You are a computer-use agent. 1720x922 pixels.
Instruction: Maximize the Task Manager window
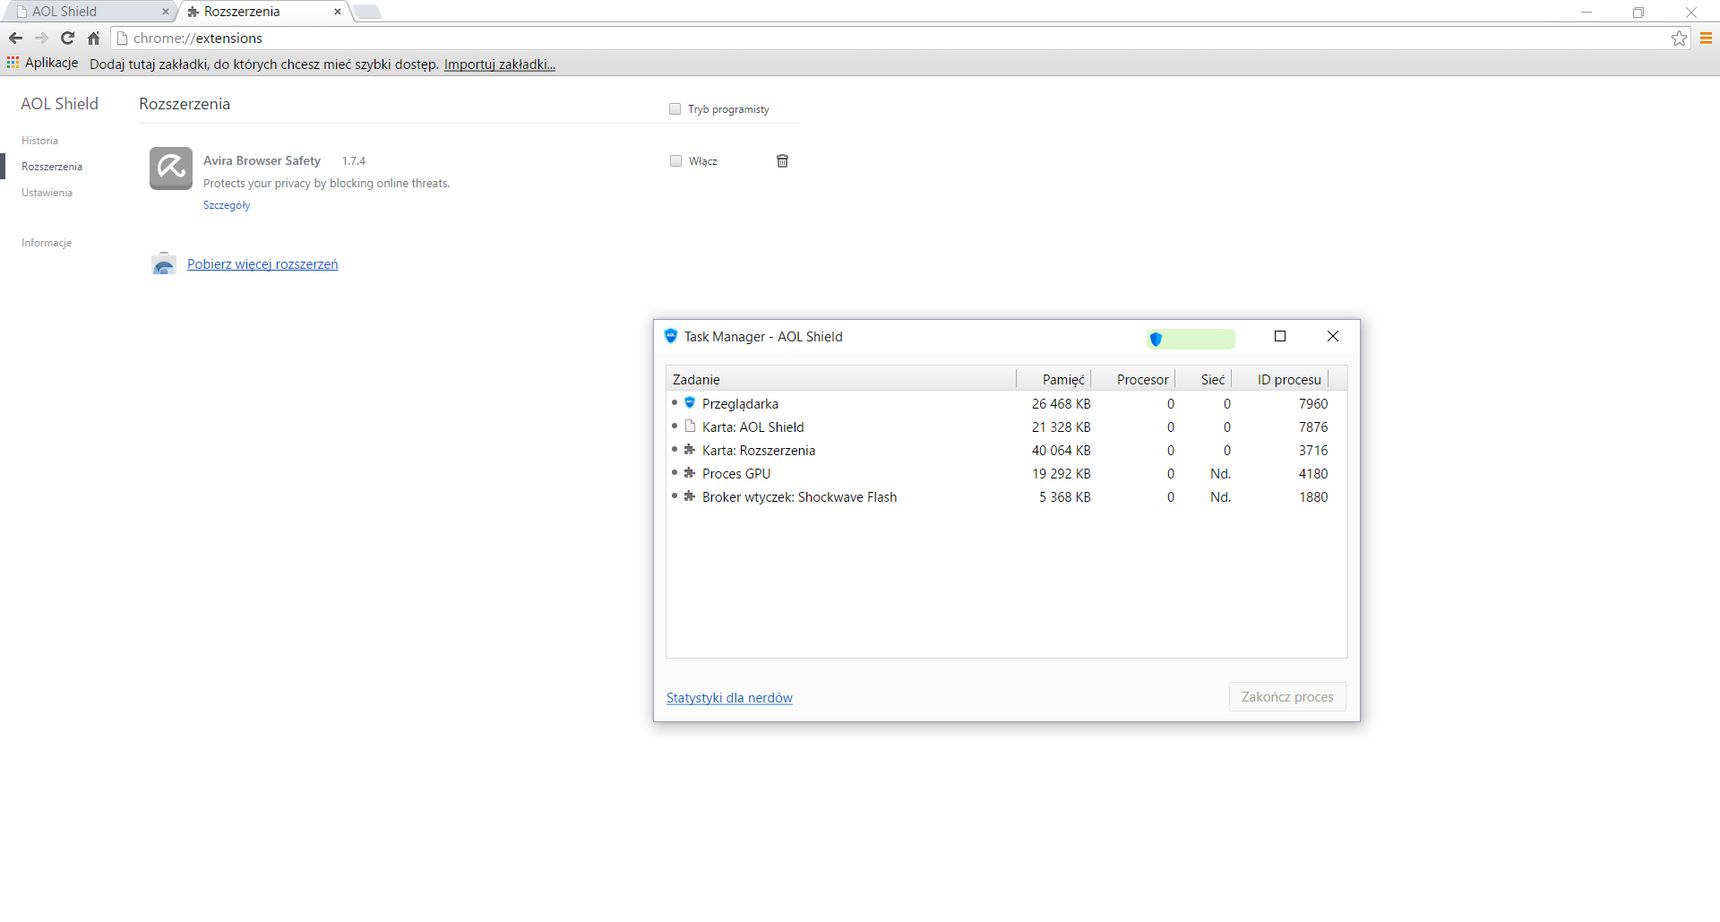tap(1280, 336)
